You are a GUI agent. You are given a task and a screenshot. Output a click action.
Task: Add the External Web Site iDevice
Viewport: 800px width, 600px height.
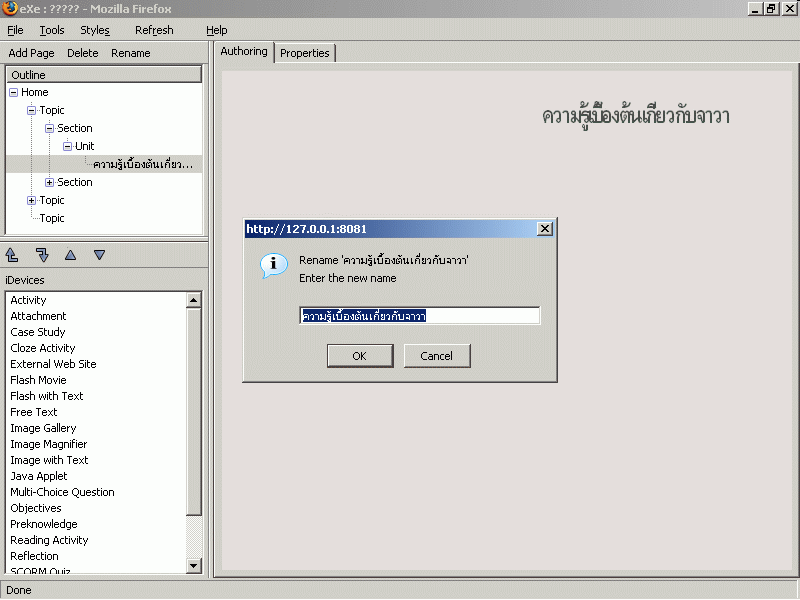[54, 364]
